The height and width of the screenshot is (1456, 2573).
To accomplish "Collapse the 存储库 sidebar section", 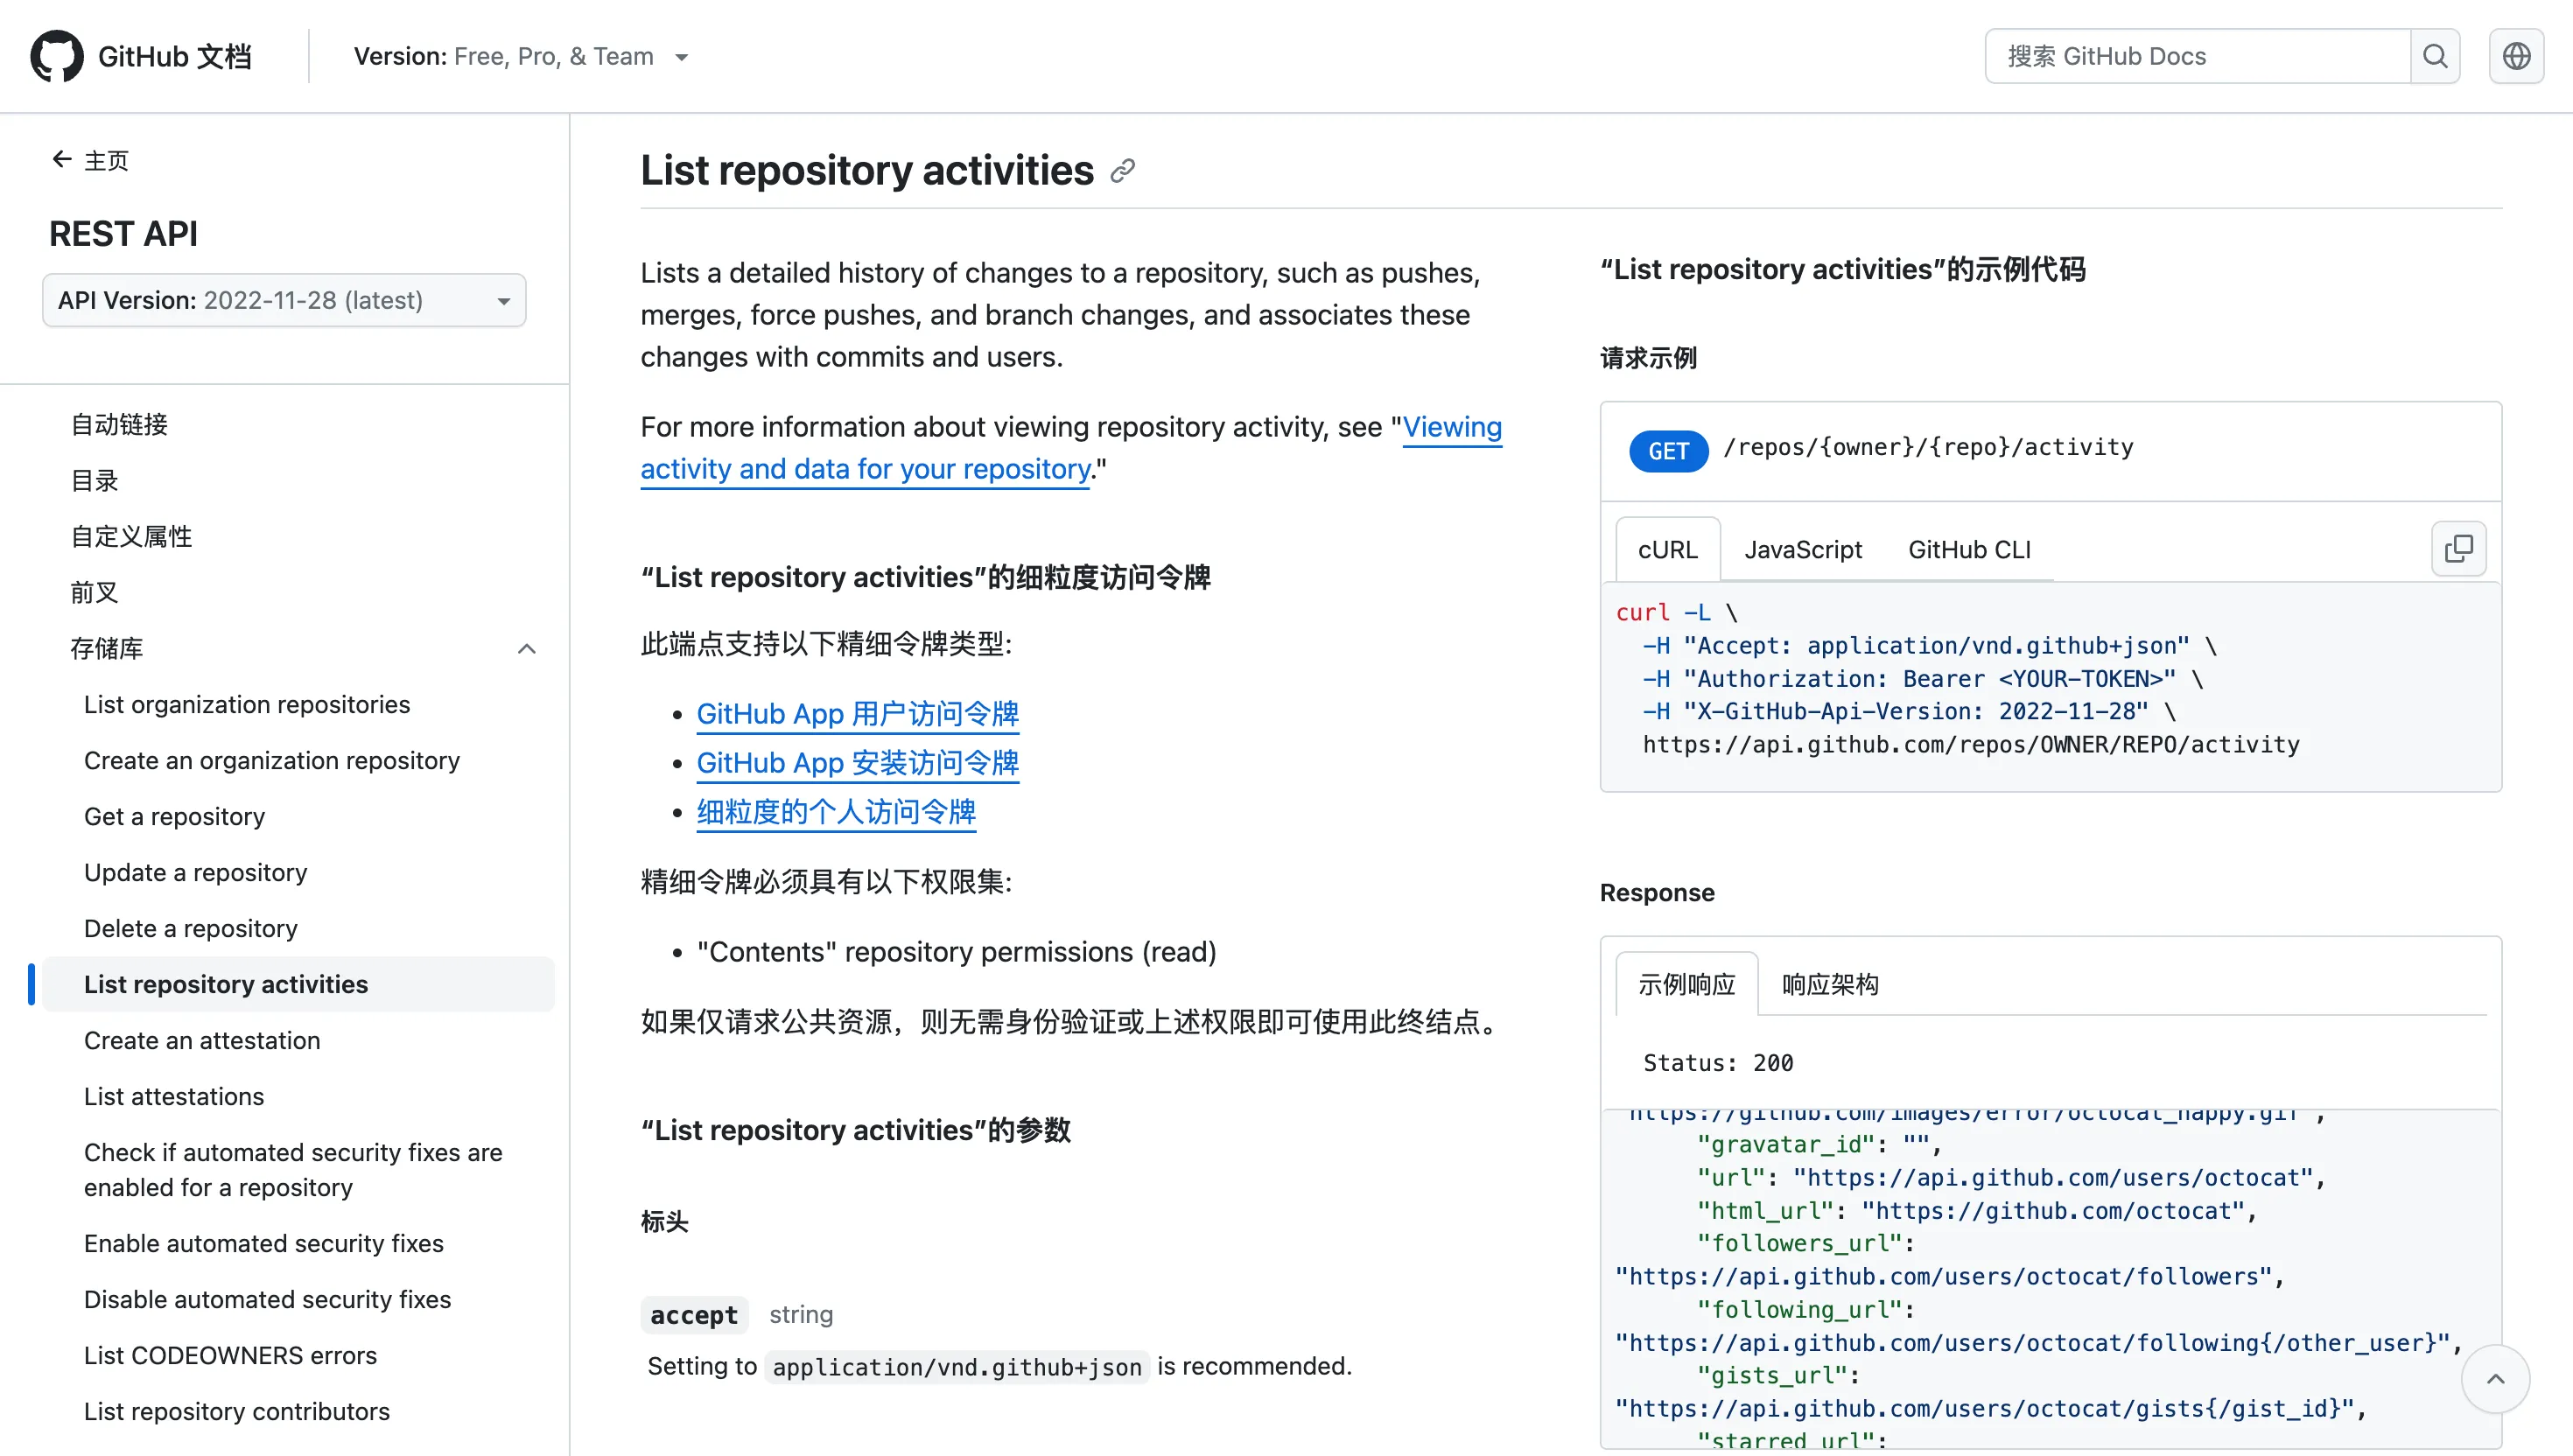I will click(526, 649).
